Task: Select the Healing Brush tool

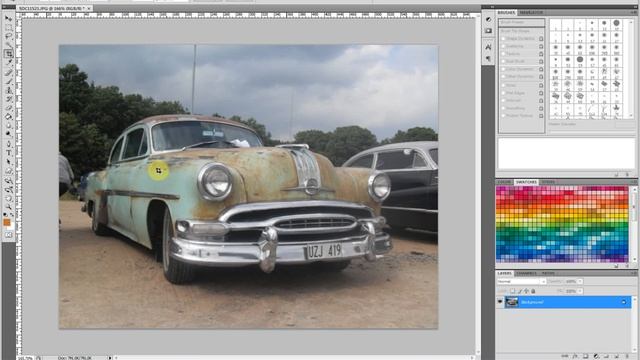Action: [8, 72]
